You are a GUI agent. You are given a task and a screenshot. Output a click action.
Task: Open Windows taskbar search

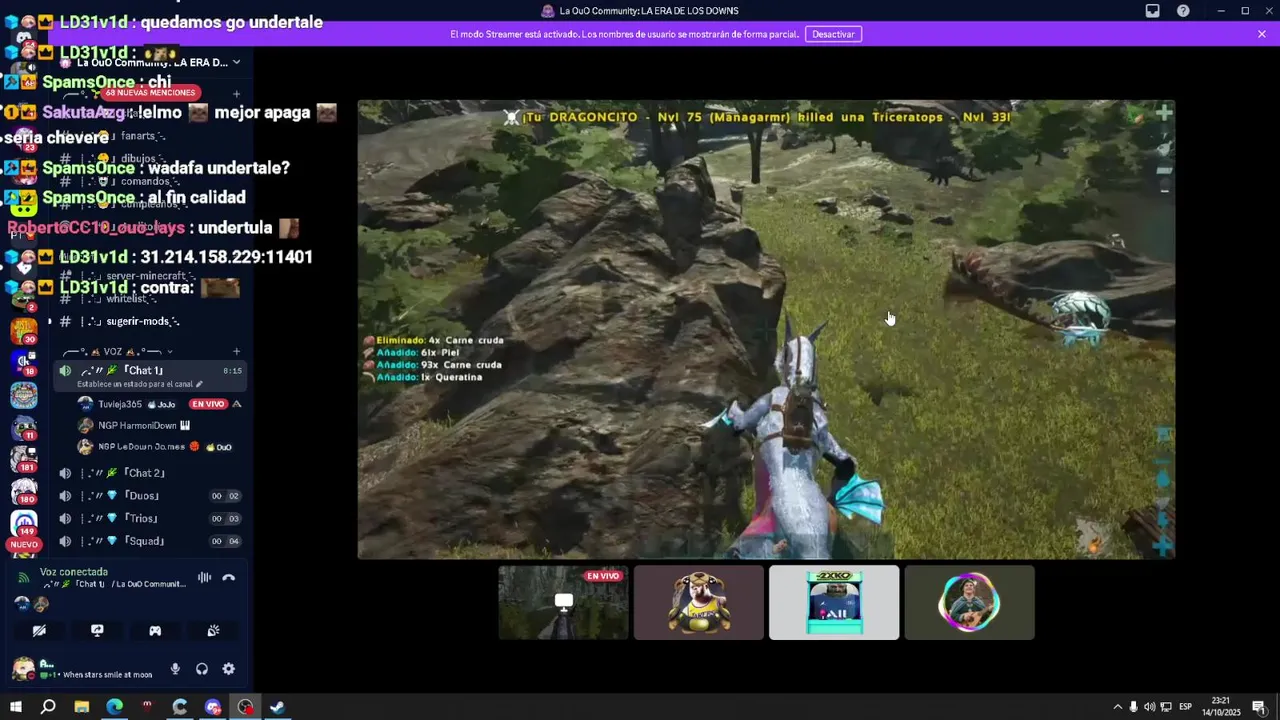[48, 707]
